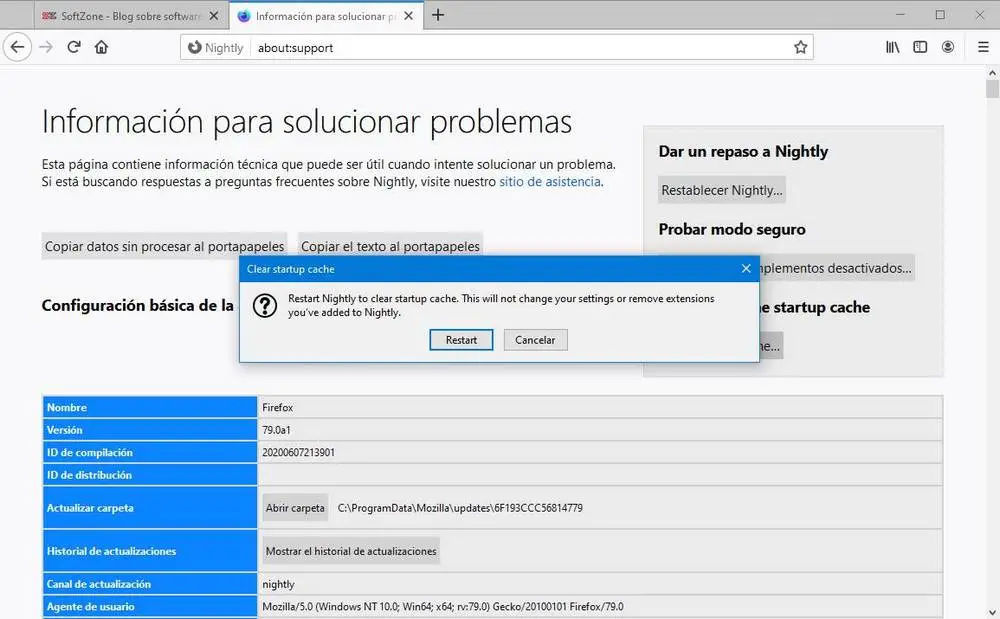
Task: Click the Nightly identity icon in address bar
Action: [x=216, y=48]
